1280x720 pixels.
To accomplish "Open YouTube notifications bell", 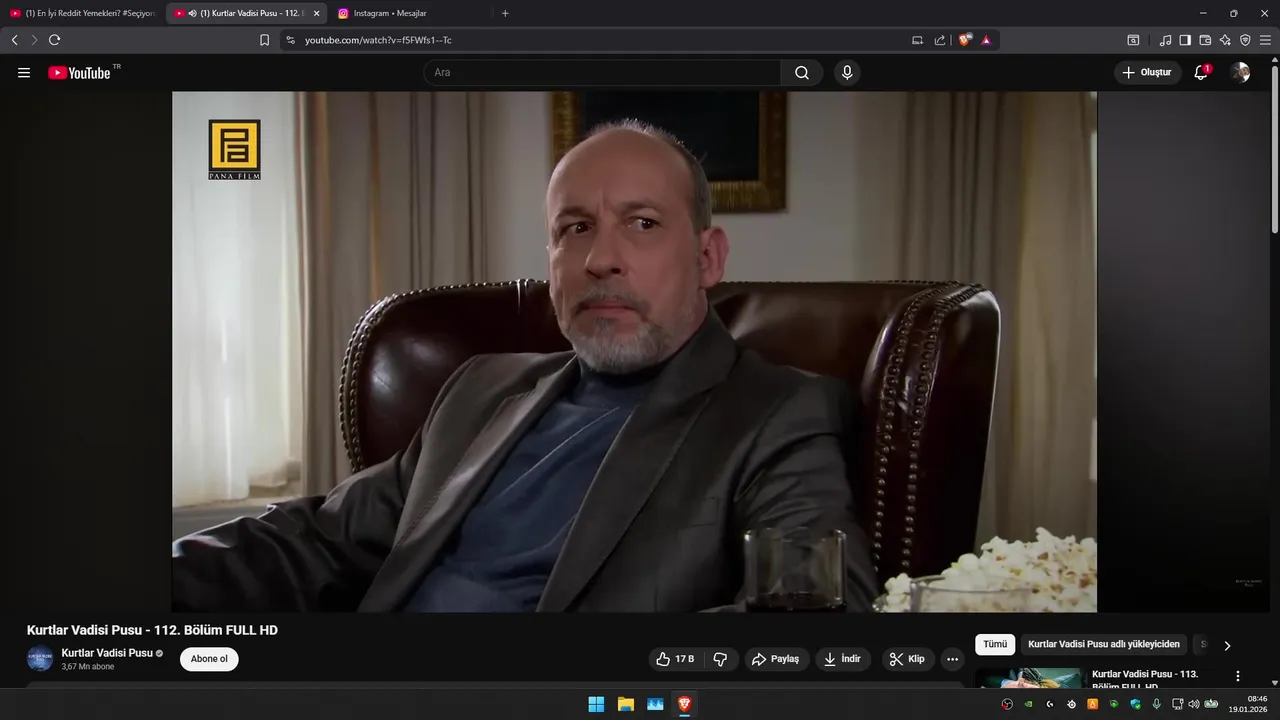I will click(1201, 72).
